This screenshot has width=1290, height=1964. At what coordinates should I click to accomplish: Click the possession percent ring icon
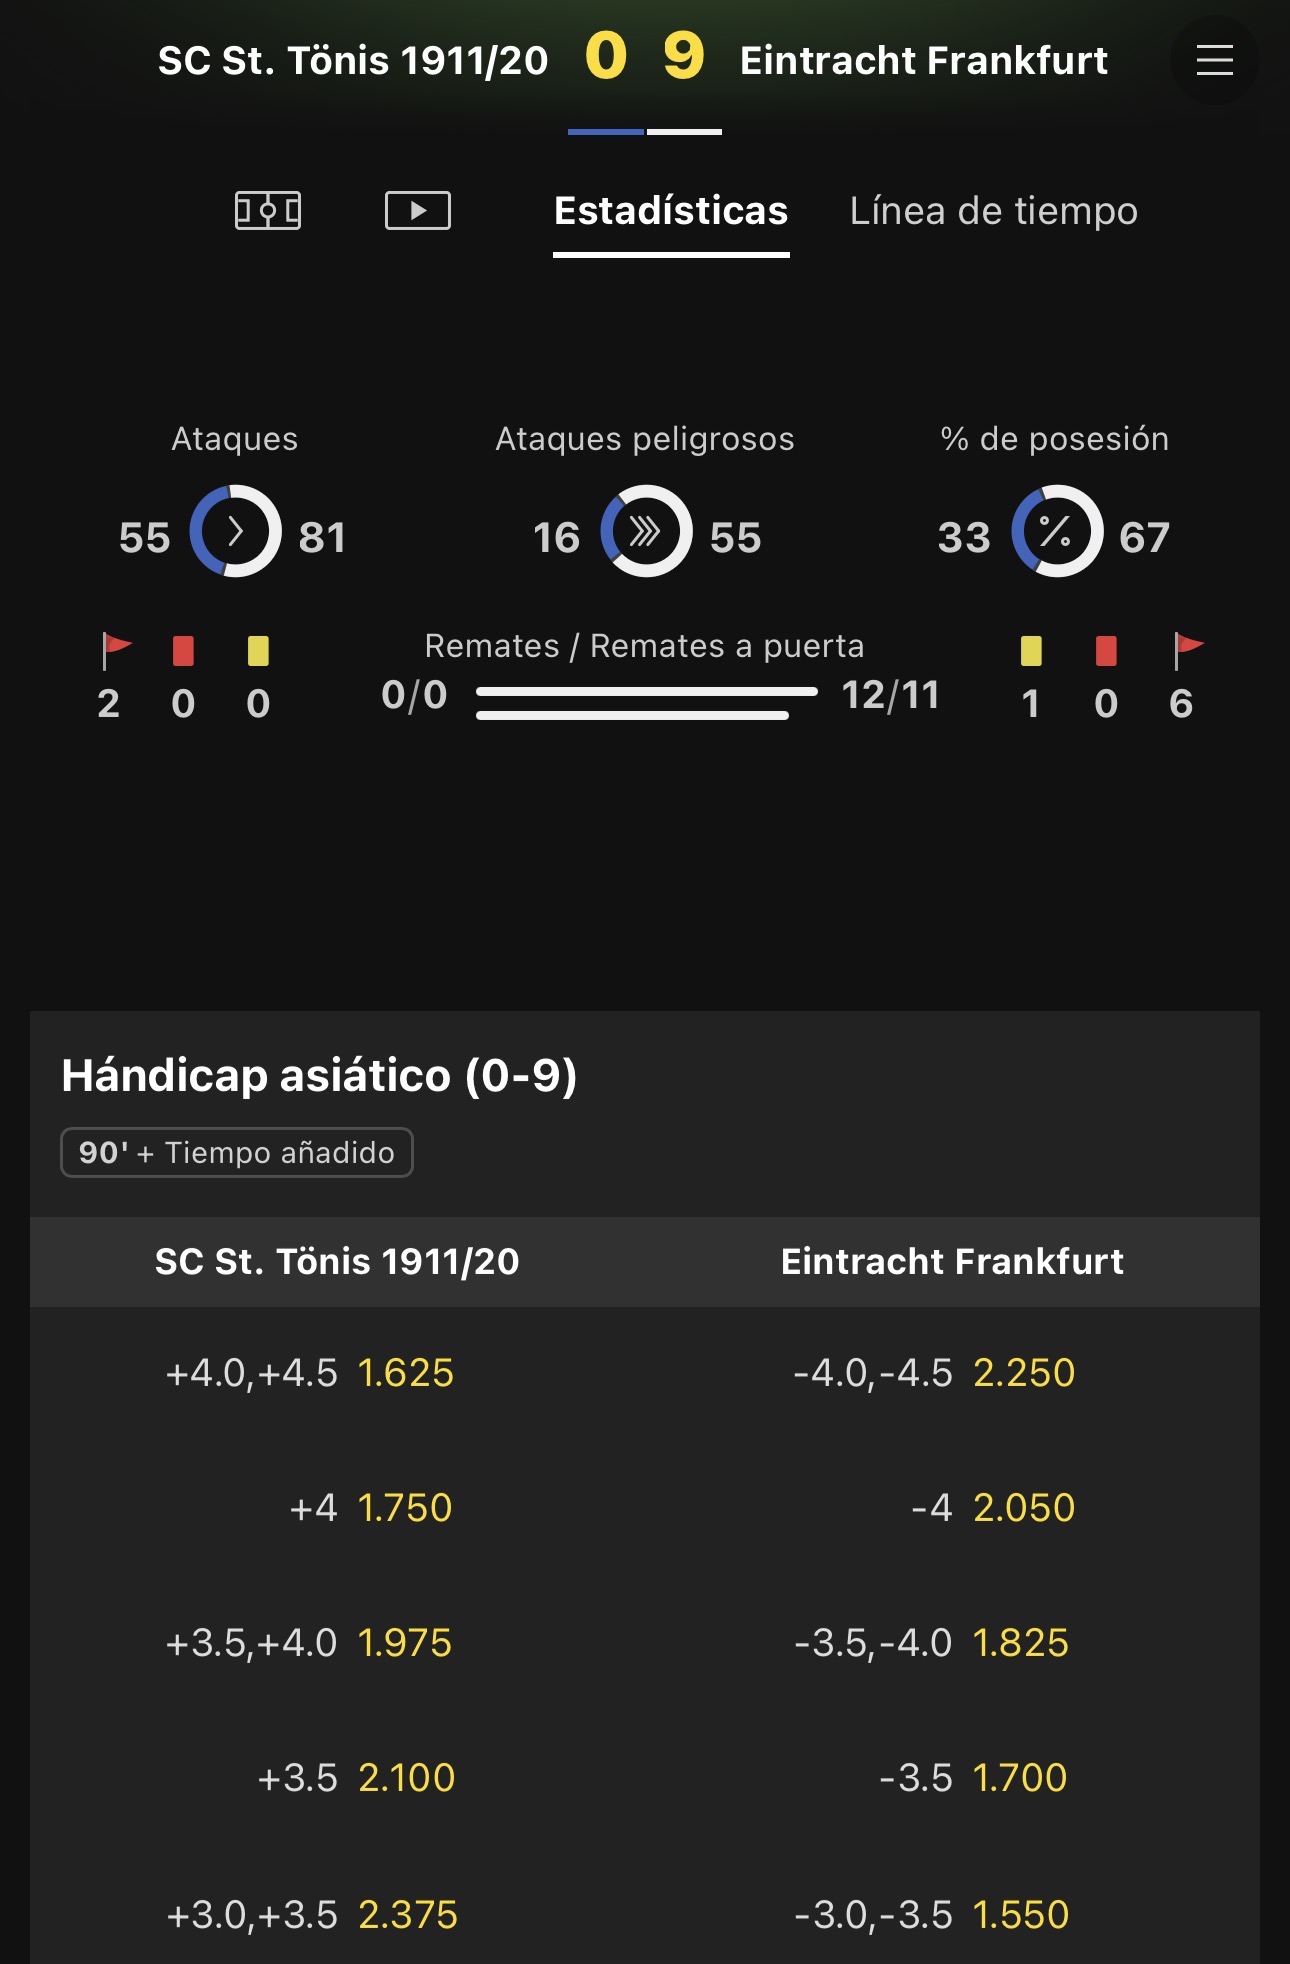[x=1057, y=531]
